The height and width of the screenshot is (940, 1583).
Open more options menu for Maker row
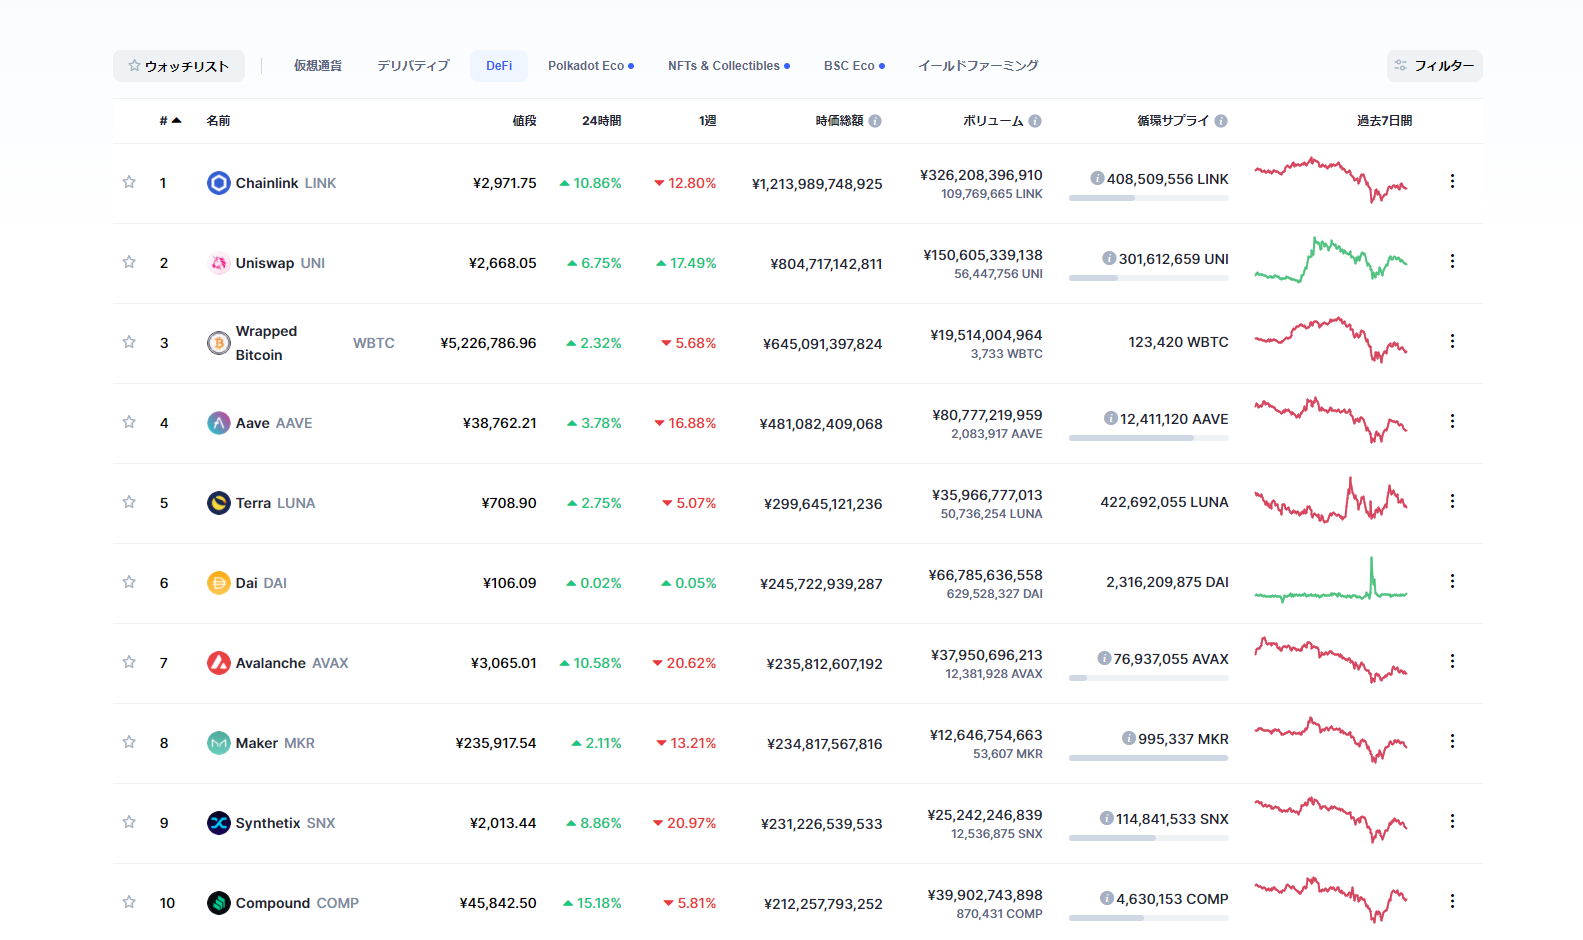(x=1452, y=741)
